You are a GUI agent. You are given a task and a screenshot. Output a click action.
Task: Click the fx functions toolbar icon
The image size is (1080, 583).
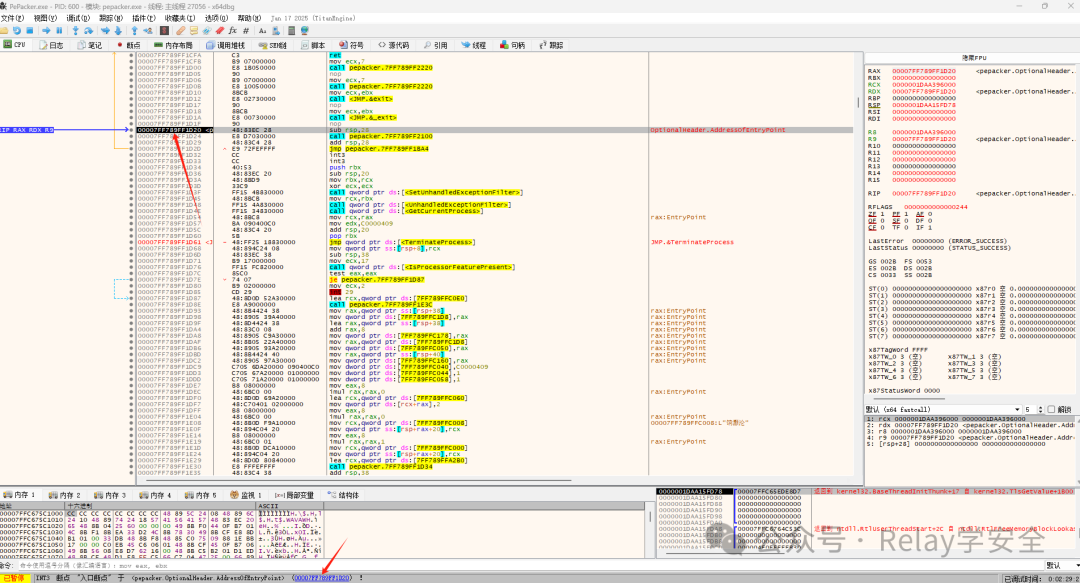pyautogui.click(x=233, y=30)
